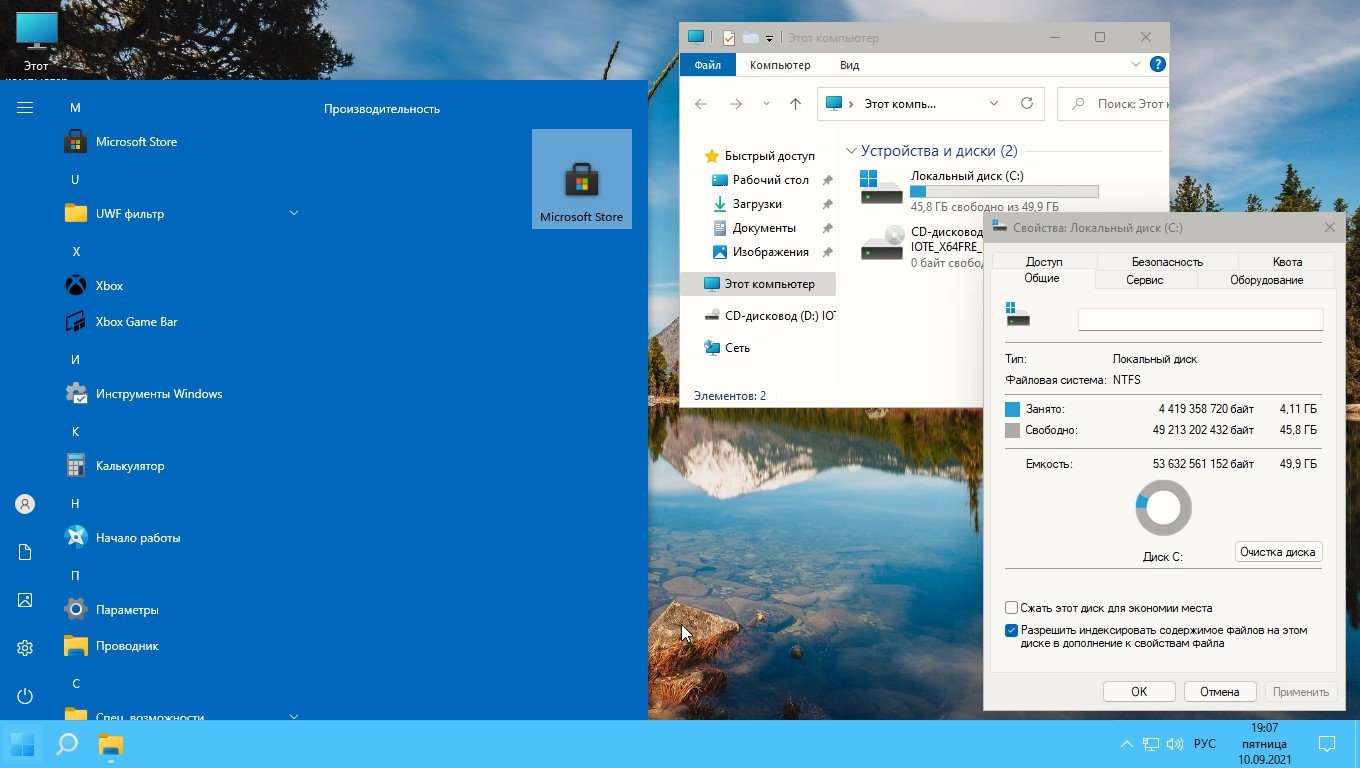Launch Калькулятор app from Start list
The image size is (1360, 768).
pos(129,466)
